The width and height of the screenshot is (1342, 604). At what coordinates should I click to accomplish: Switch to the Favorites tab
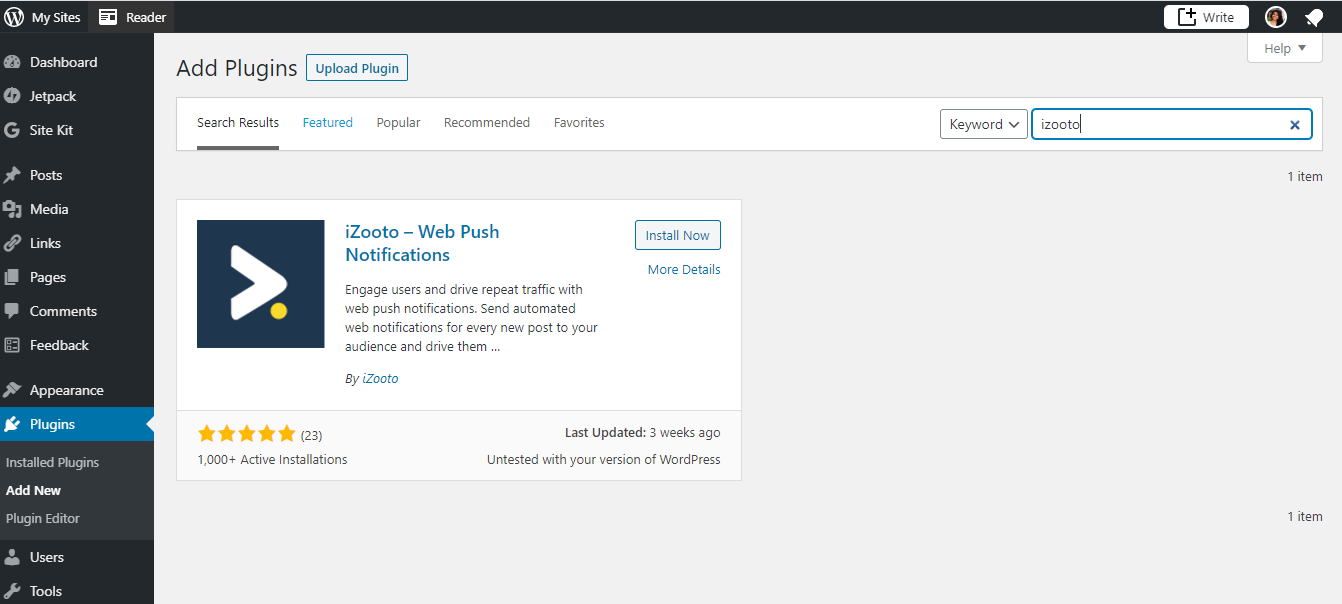point(579,122)
